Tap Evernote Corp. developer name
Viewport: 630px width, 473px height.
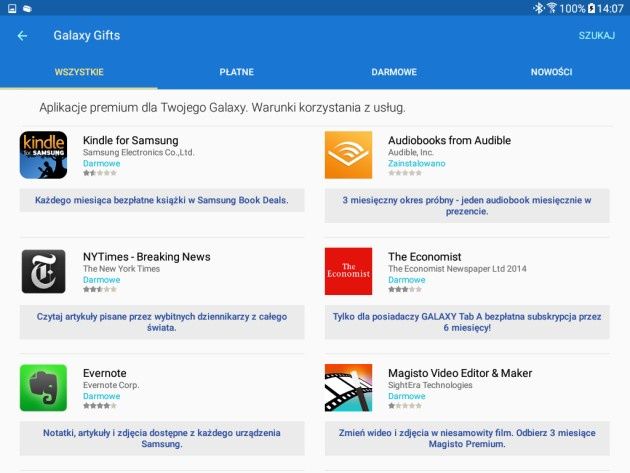pyautogui.click(x=111, y=385)
